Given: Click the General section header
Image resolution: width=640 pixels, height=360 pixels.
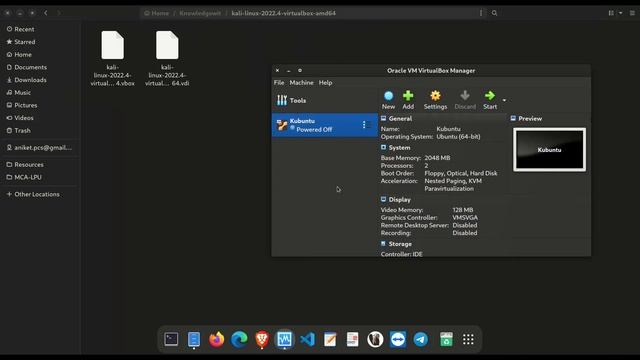Looking at the screenshot, I should (400, 118).
